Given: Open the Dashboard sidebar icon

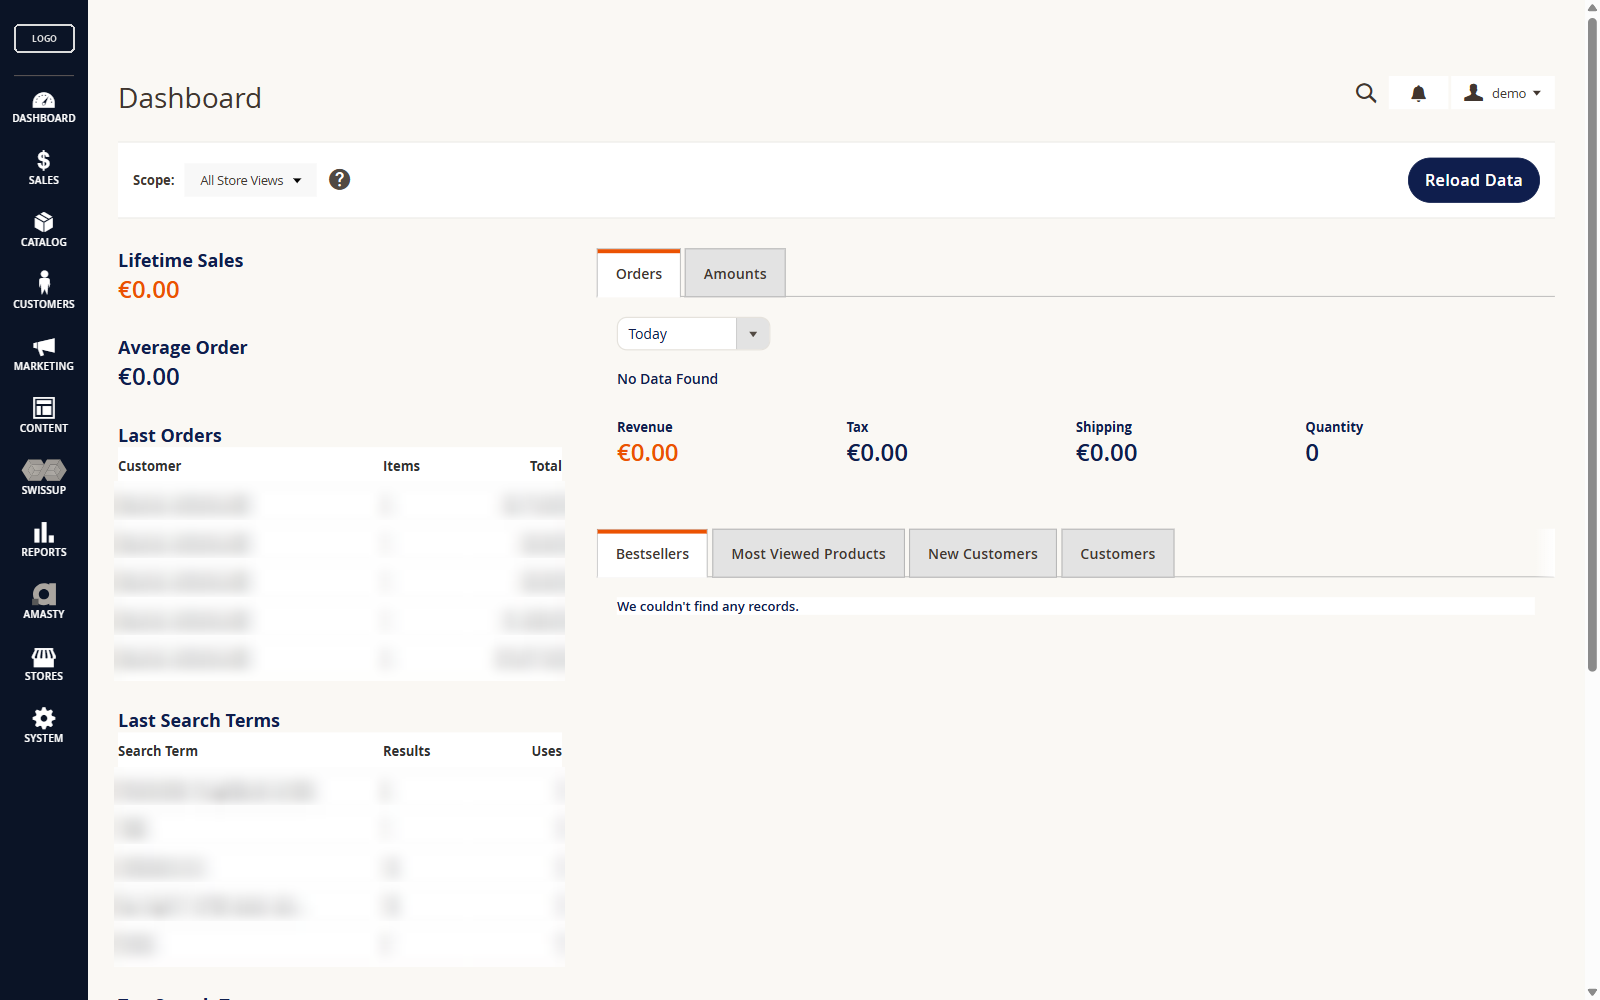Looking at the screenshot, I should click(44, 107).
